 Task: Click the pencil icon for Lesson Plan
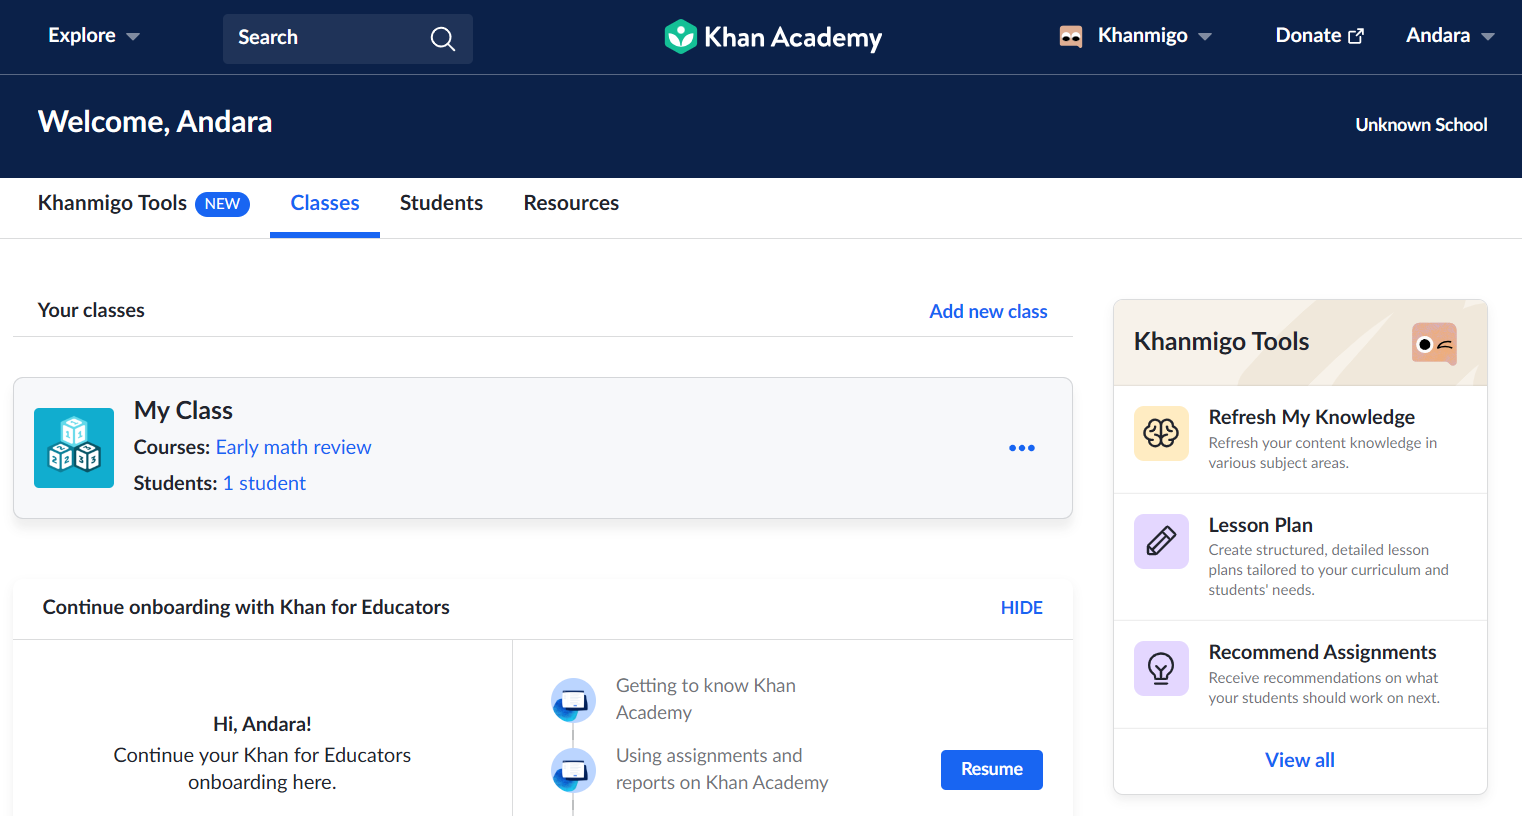click(x=1161, y=541)
